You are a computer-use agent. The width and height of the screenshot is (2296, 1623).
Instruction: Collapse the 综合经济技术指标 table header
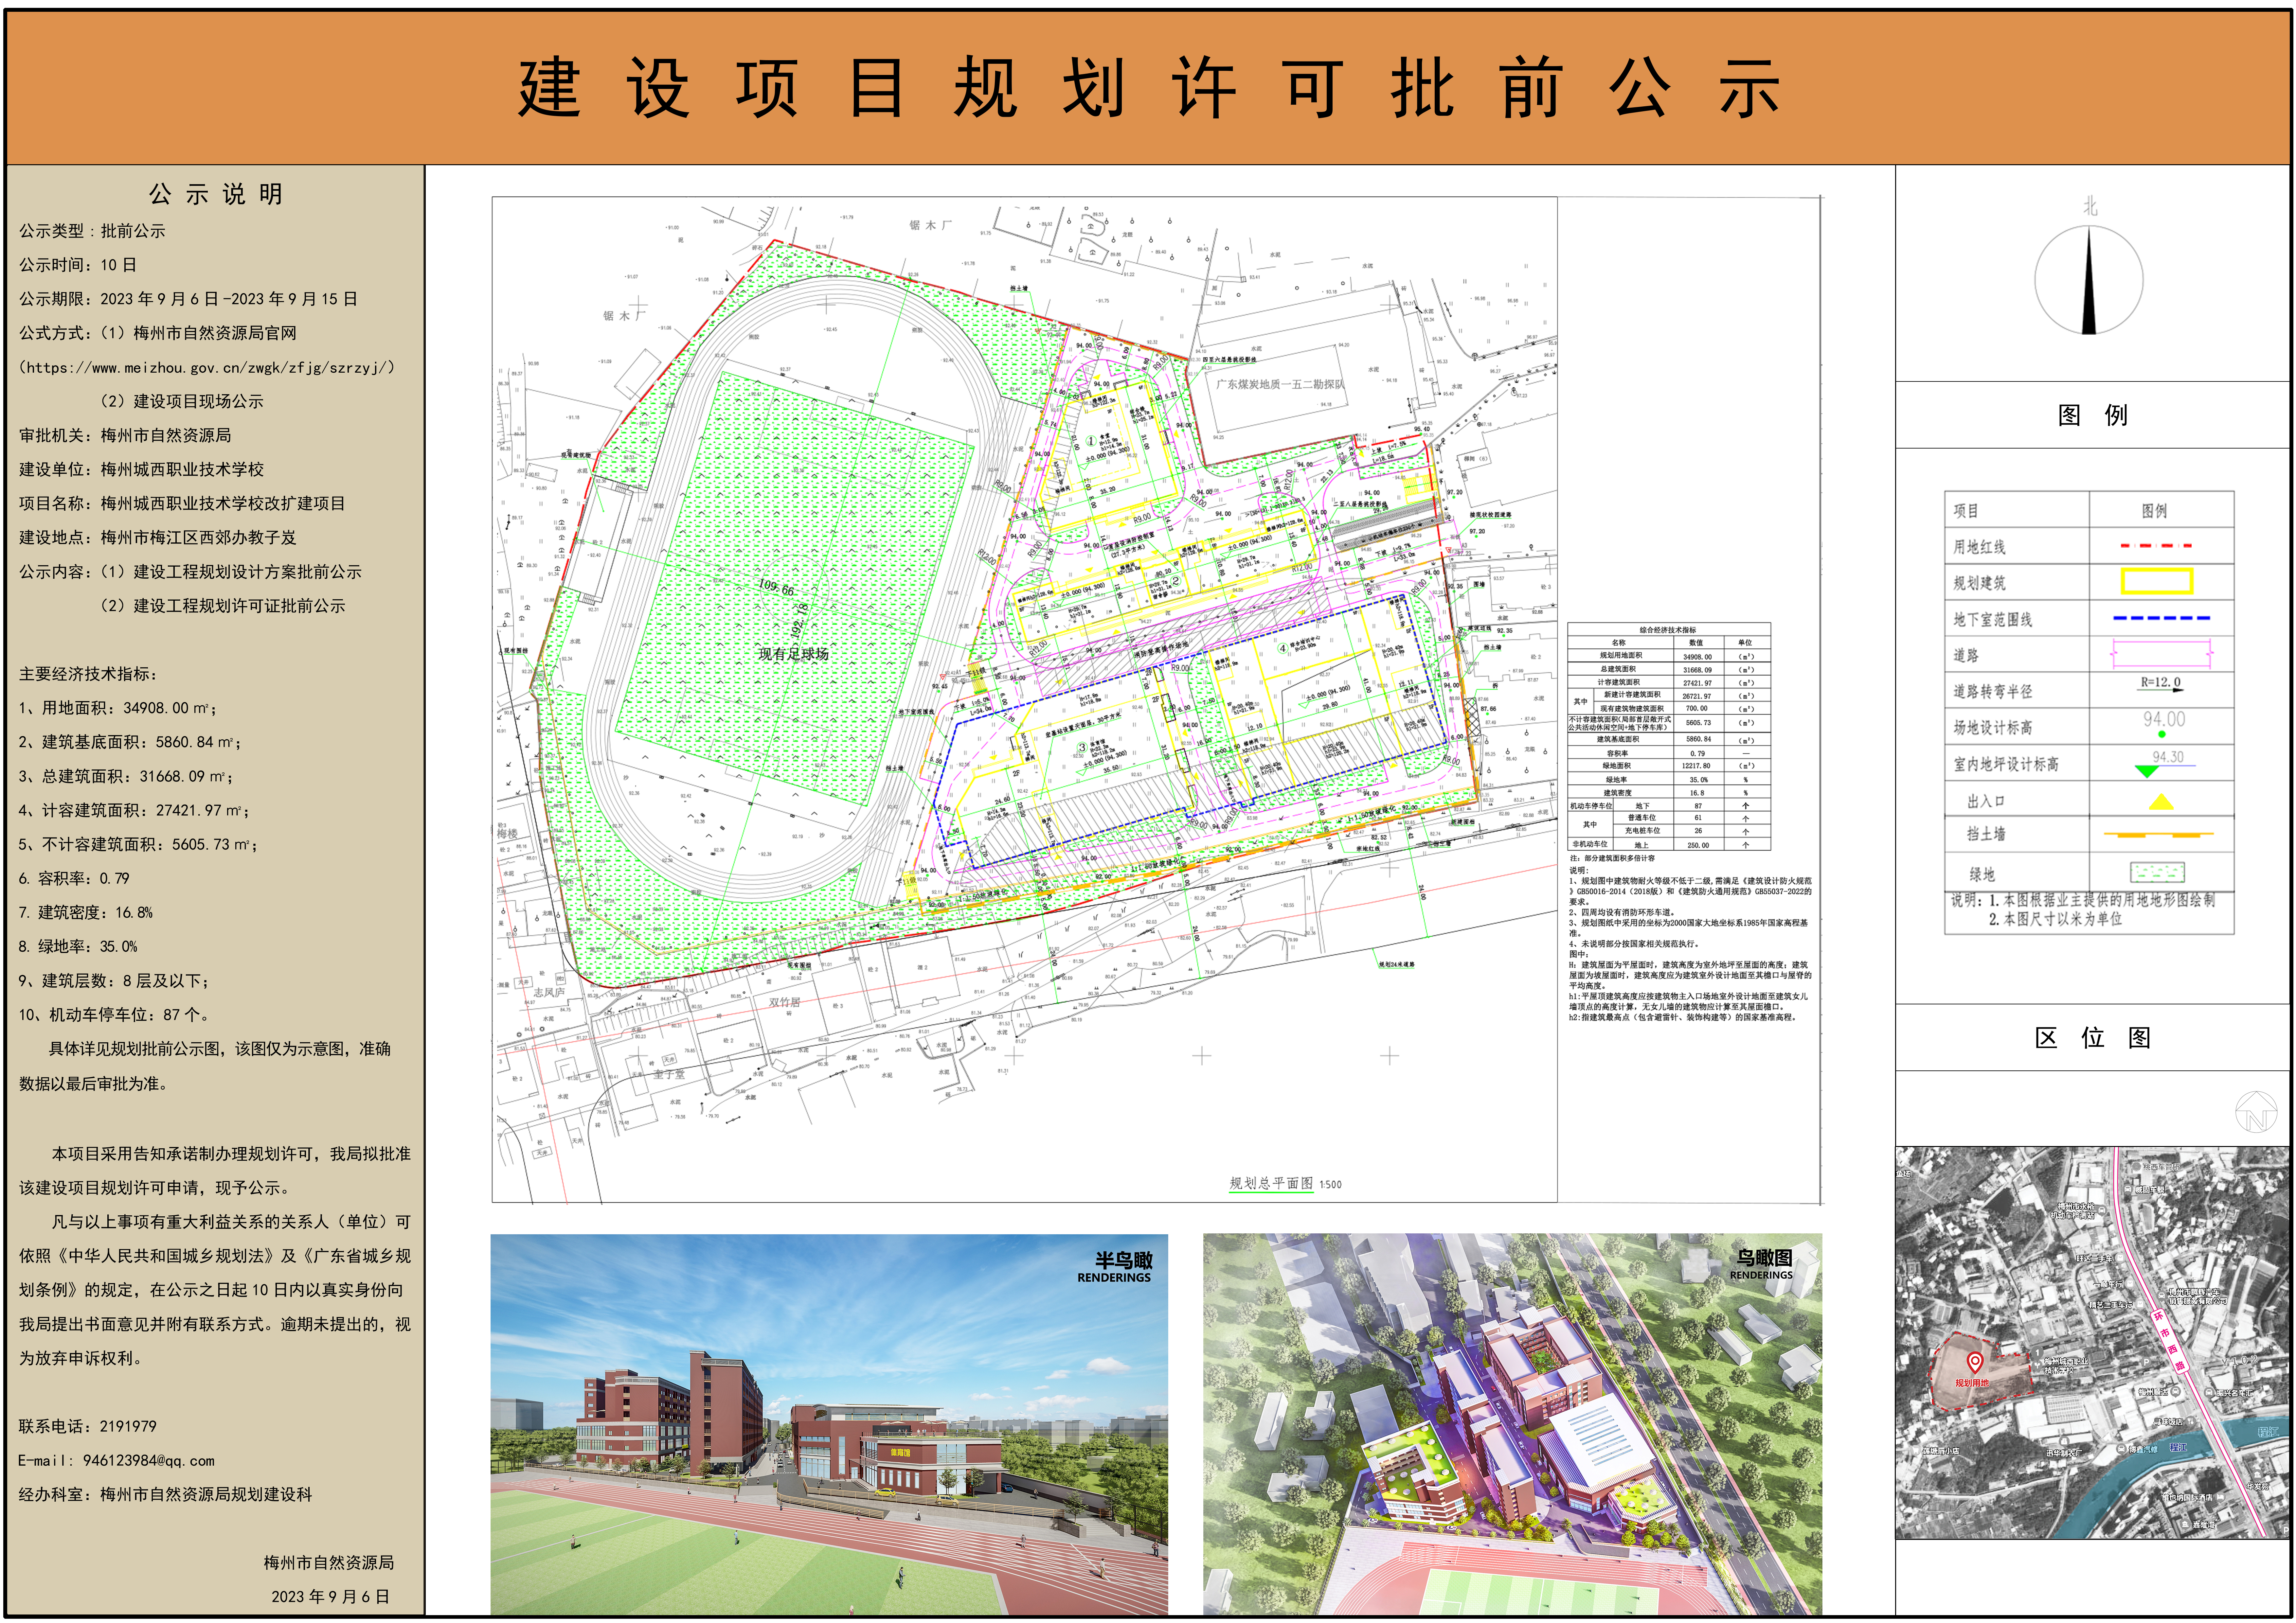[1669, 630]
